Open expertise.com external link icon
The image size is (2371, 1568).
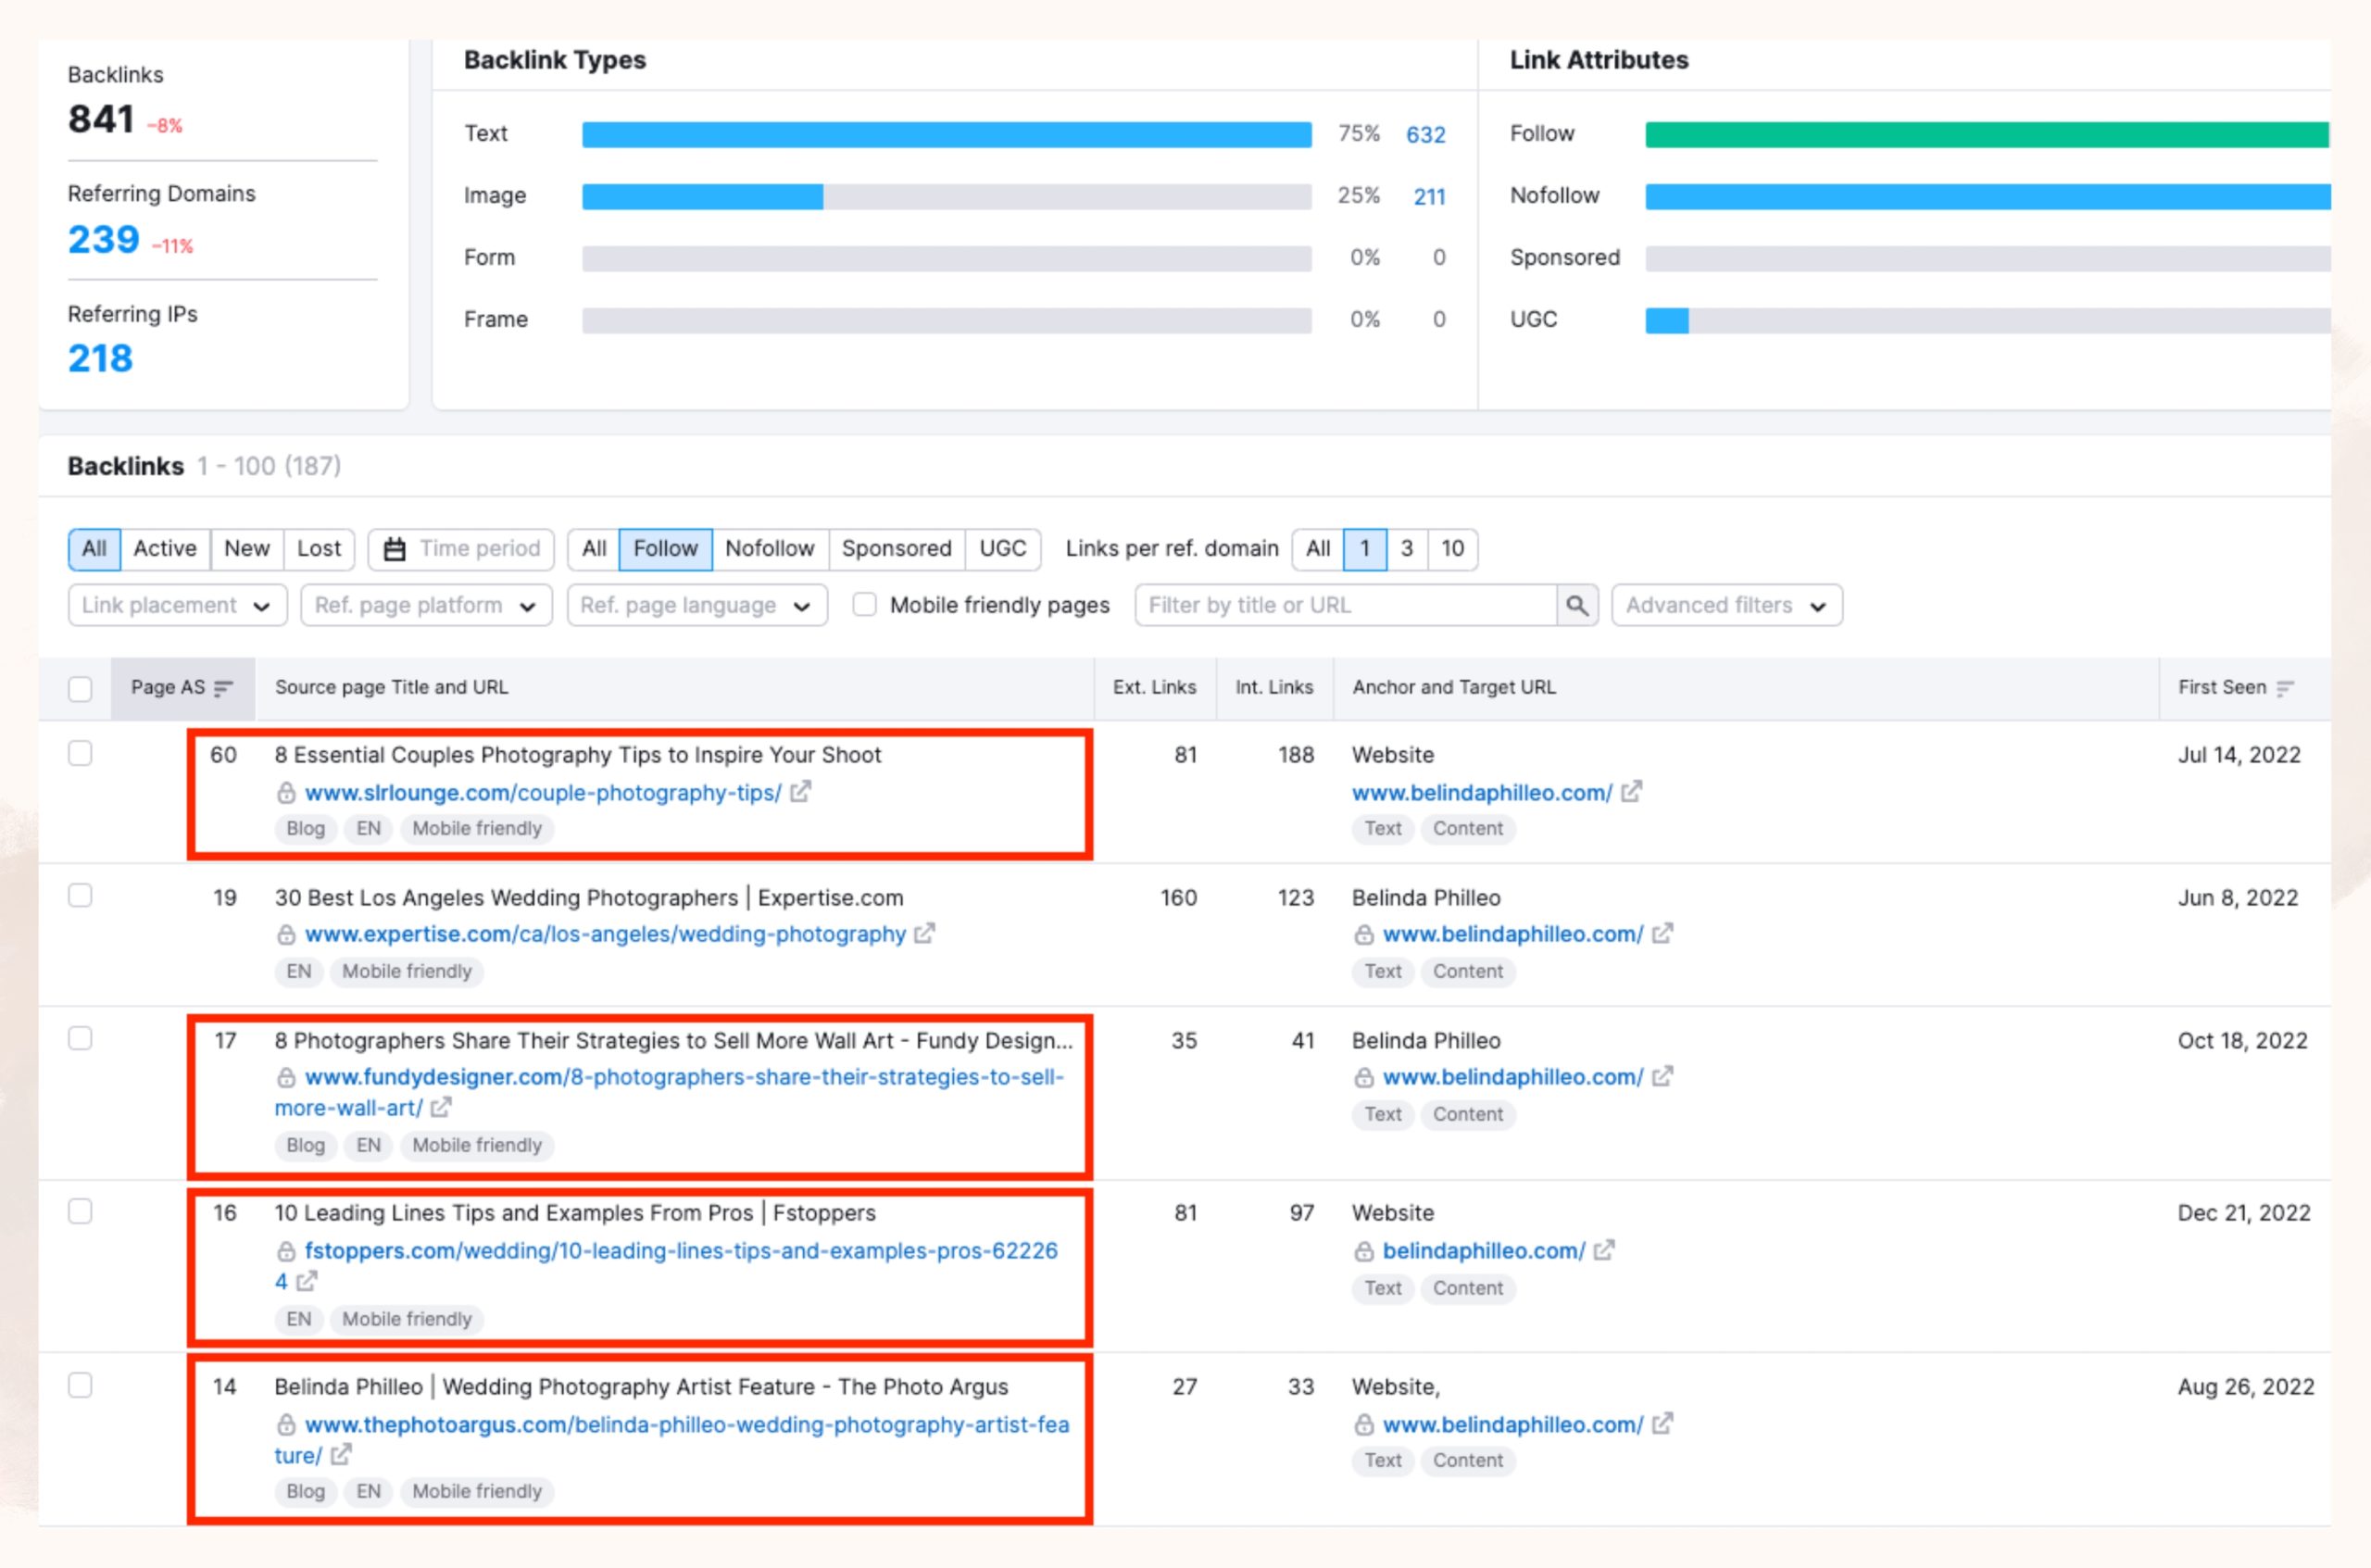(924, 933)
